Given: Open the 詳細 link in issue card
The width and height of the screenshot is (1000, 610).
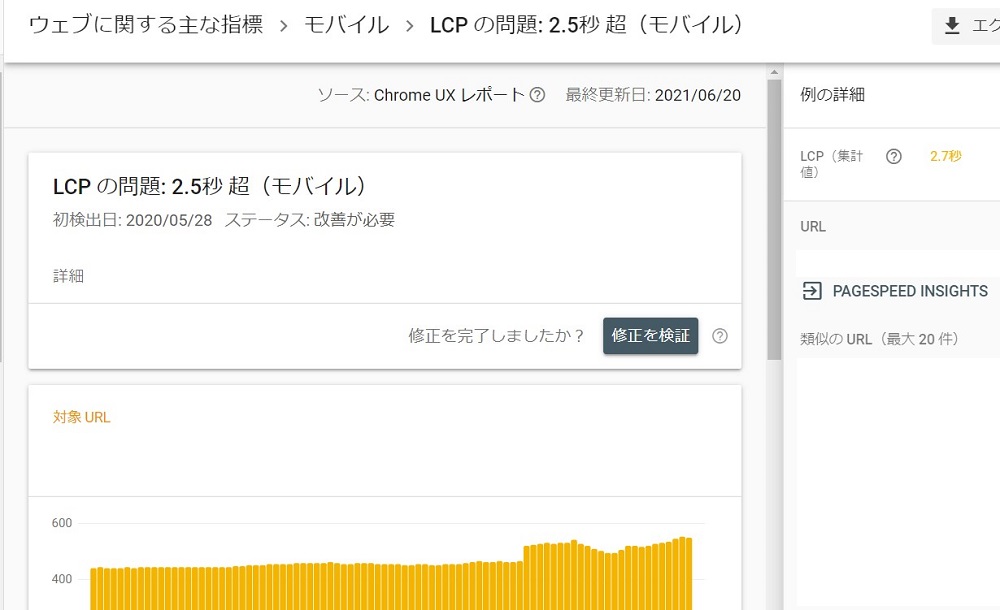Looking at the screenshot, I should click(69, 276).
